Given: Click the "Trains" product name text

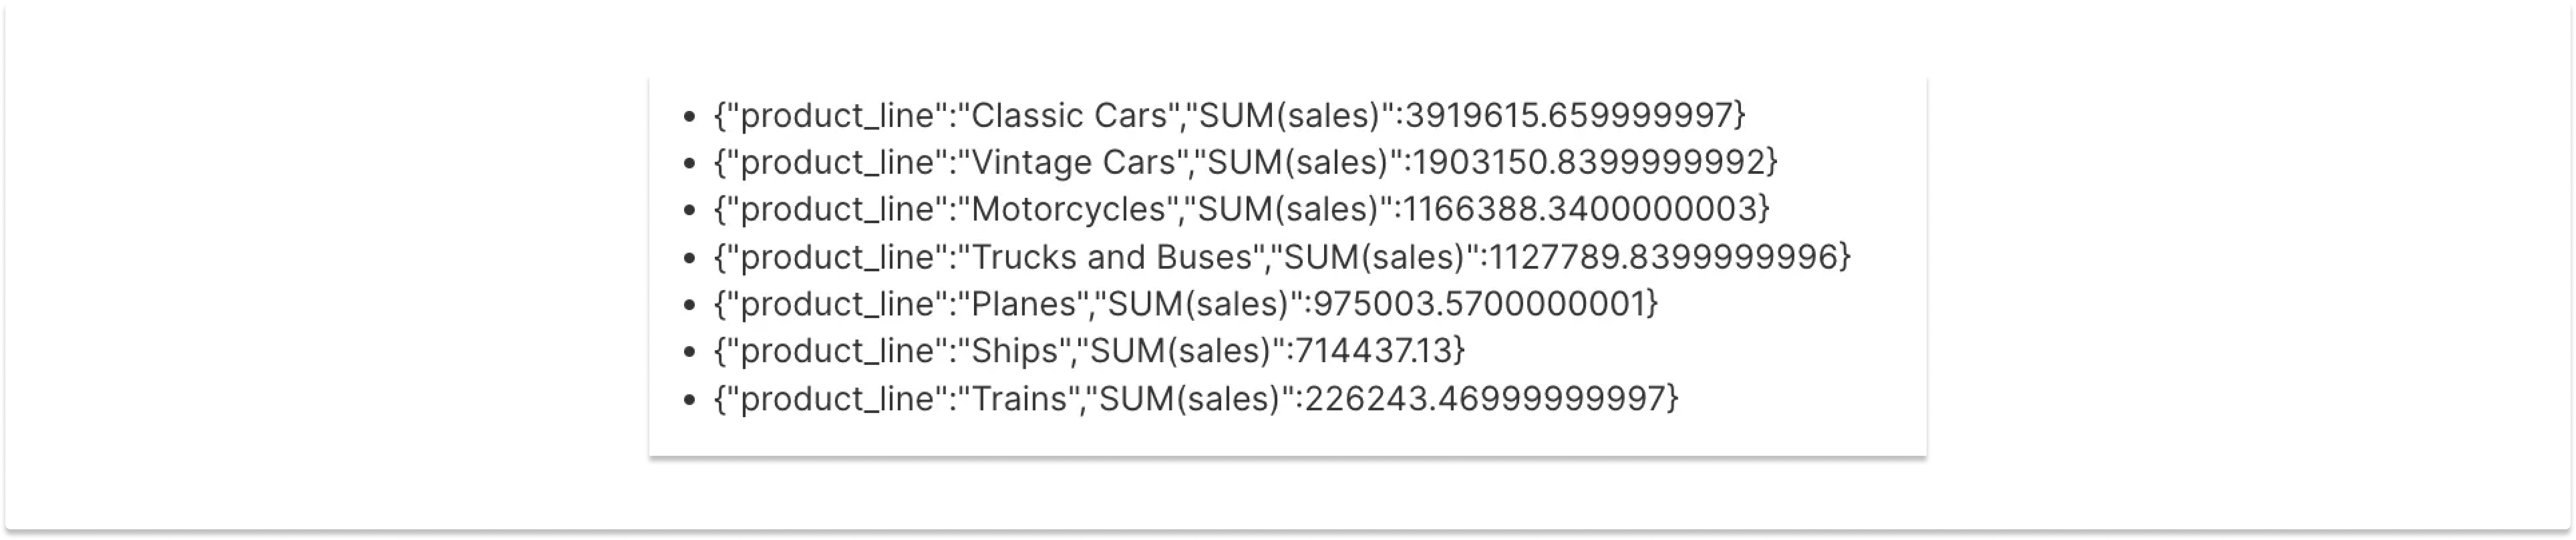Looking at the screenshot, I should click(x=1020, y=399).
